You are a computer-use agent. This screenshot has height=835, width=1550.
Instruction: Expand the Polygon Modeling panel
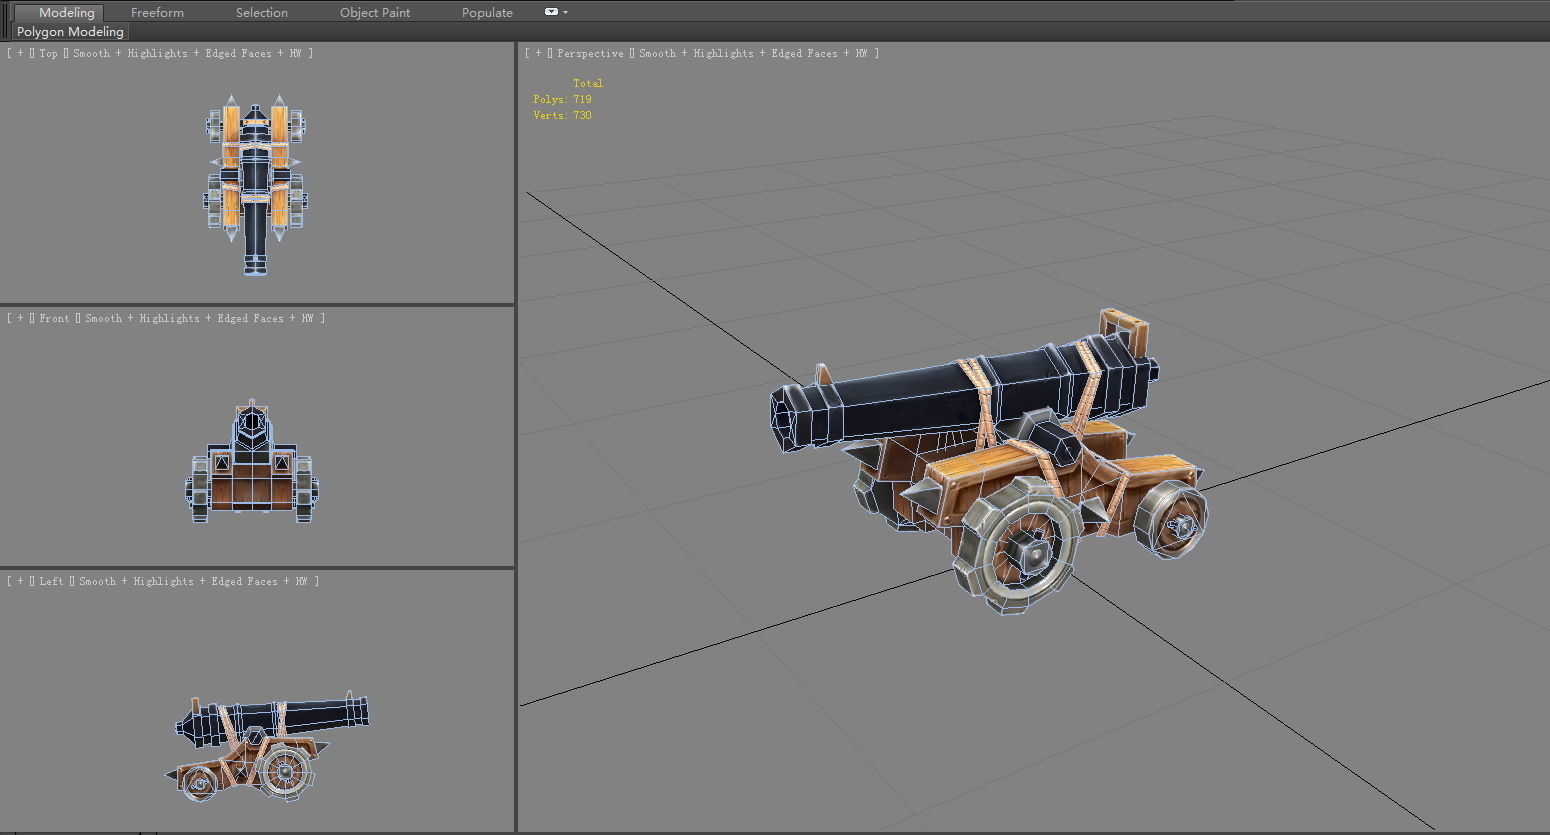click(x=70, y=32)
